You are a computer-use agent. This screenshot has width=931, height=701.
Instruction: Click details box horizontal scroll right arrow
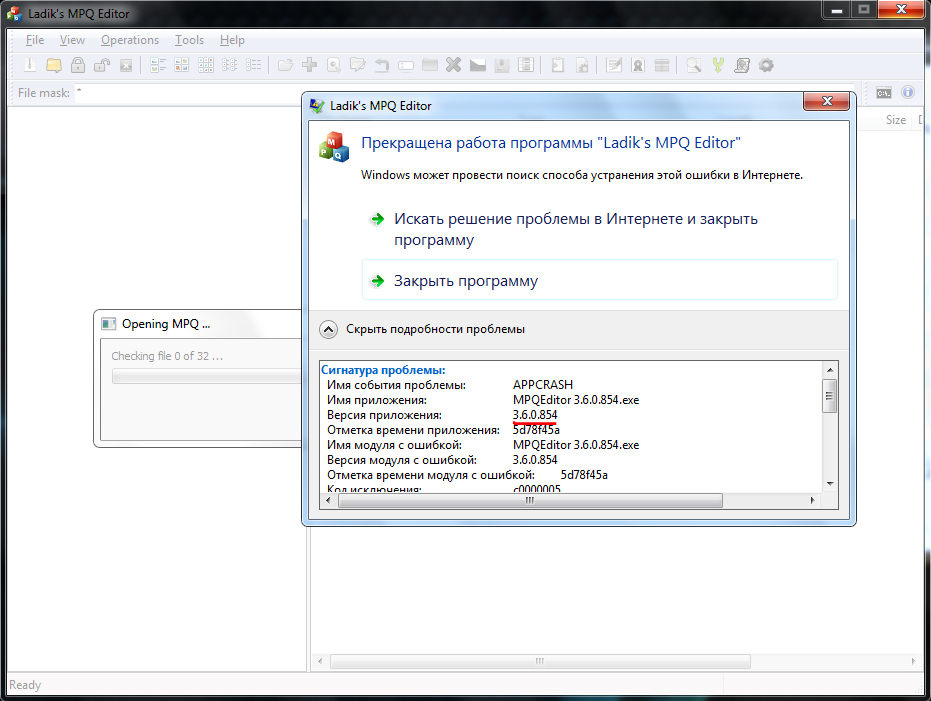813,500
